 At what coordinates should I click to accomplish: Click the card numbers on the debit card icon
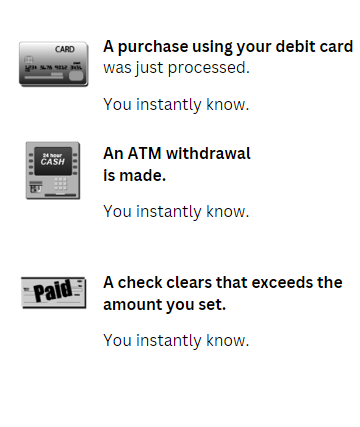click(x=53, y=68)
